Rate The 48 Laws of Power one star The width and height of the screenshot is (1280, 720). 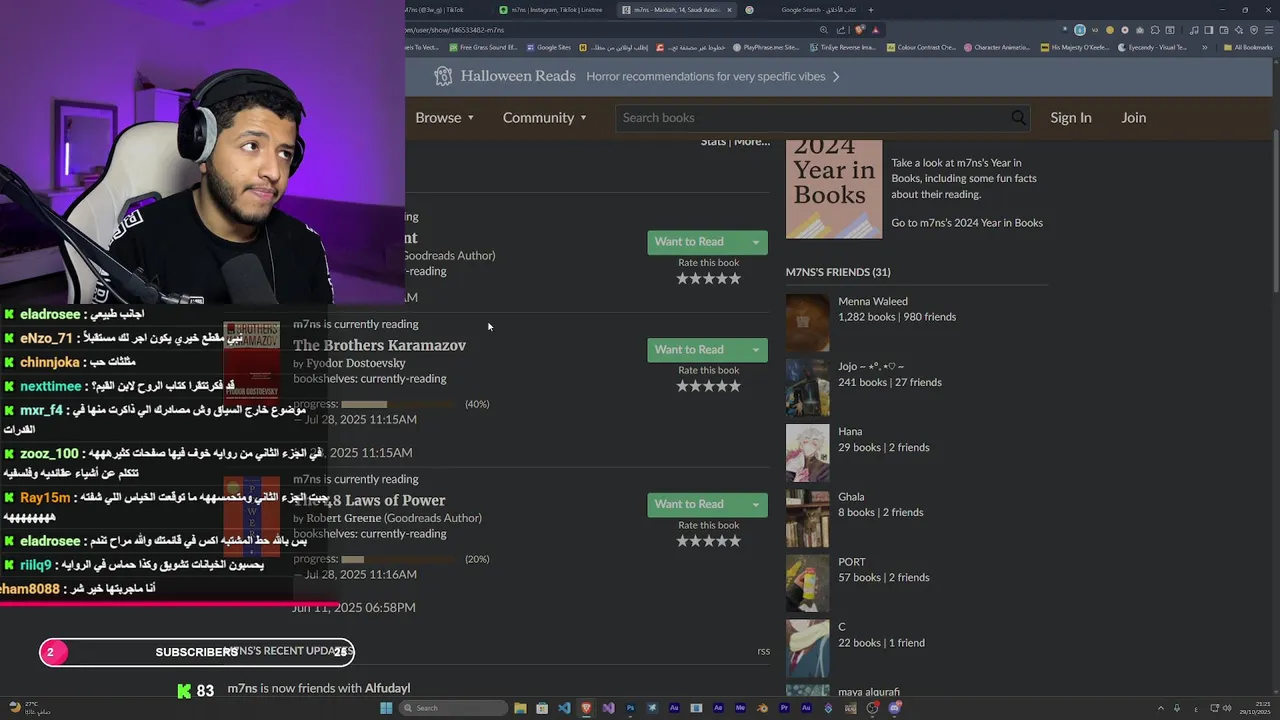(682, 541)
